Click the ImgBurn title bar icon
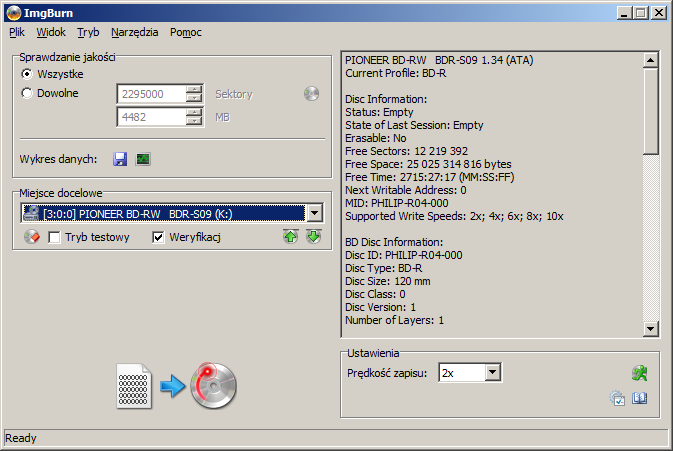 (x=14, y=13)
